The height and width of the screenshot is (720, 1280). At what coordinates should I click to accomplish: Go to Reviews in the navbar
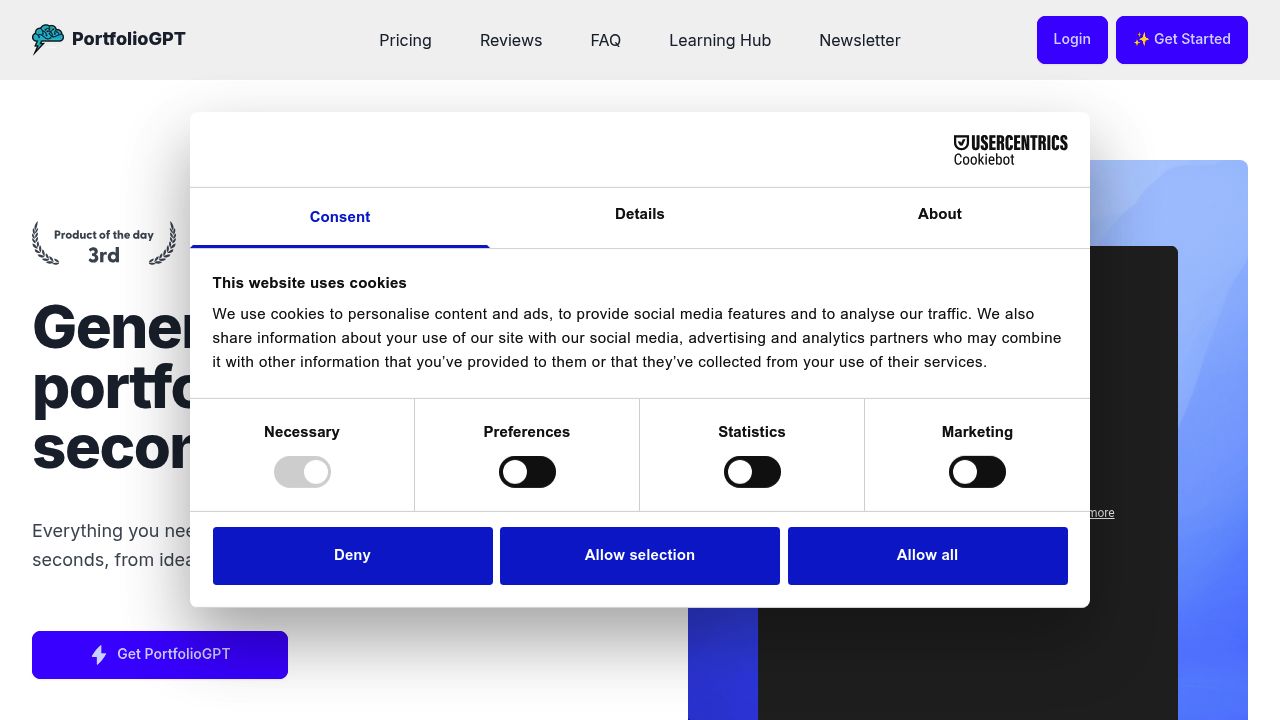click(511, 40)
